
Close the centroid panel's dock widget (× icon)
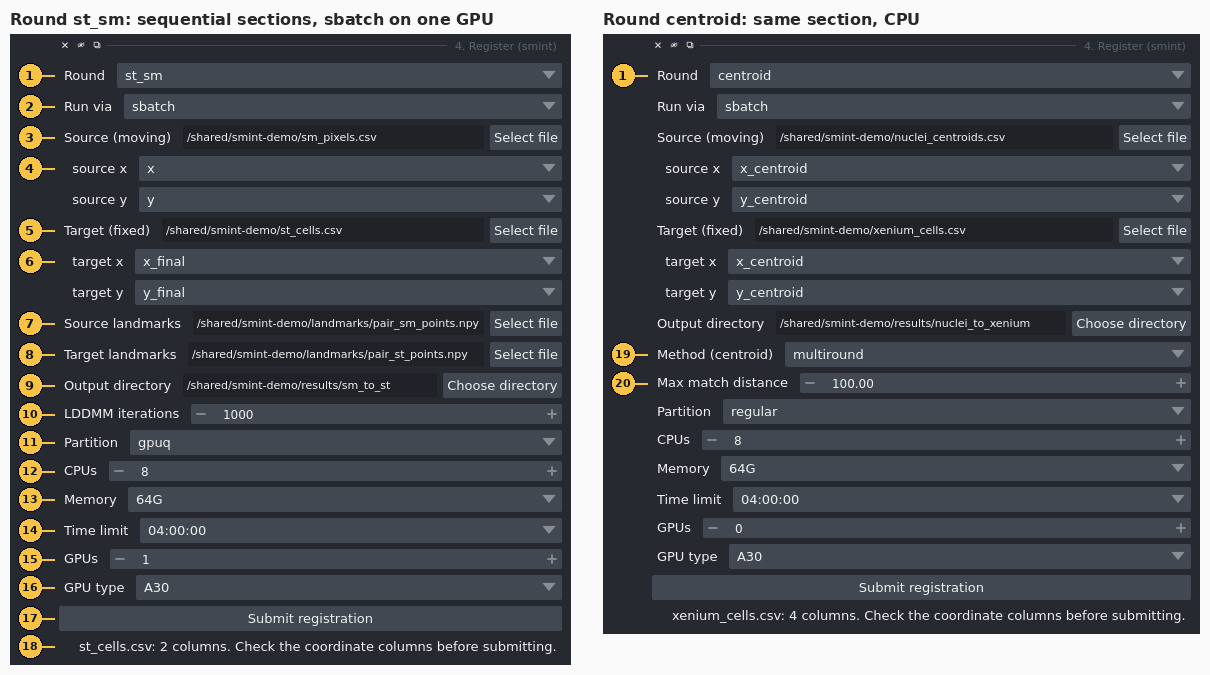(x=658, y=45)
